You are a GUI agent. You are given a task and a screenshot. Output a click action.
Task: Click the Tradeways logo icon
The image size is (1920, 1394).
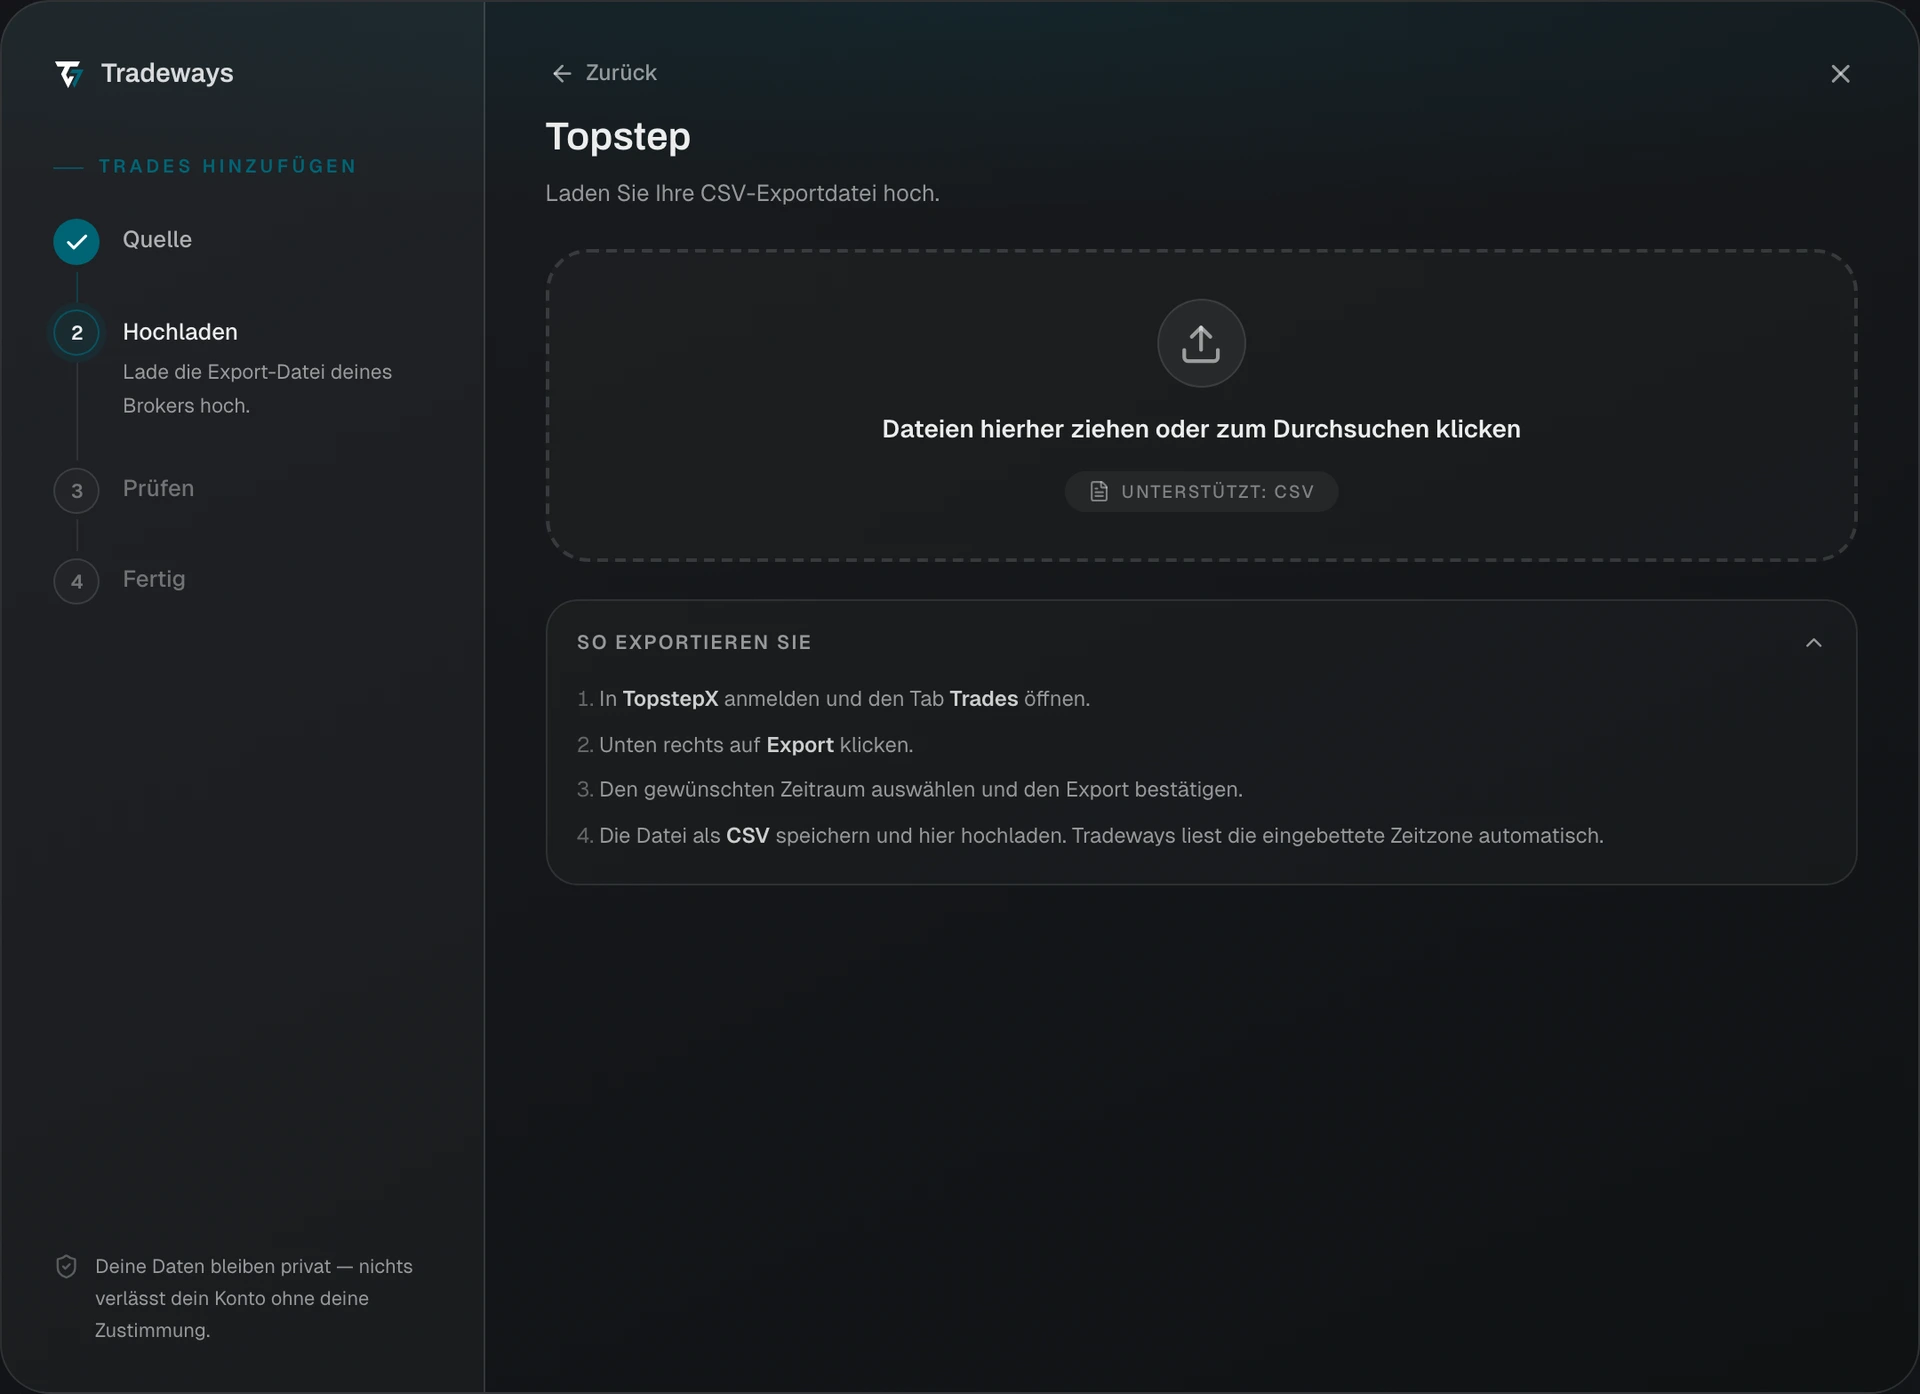point(68,74)
